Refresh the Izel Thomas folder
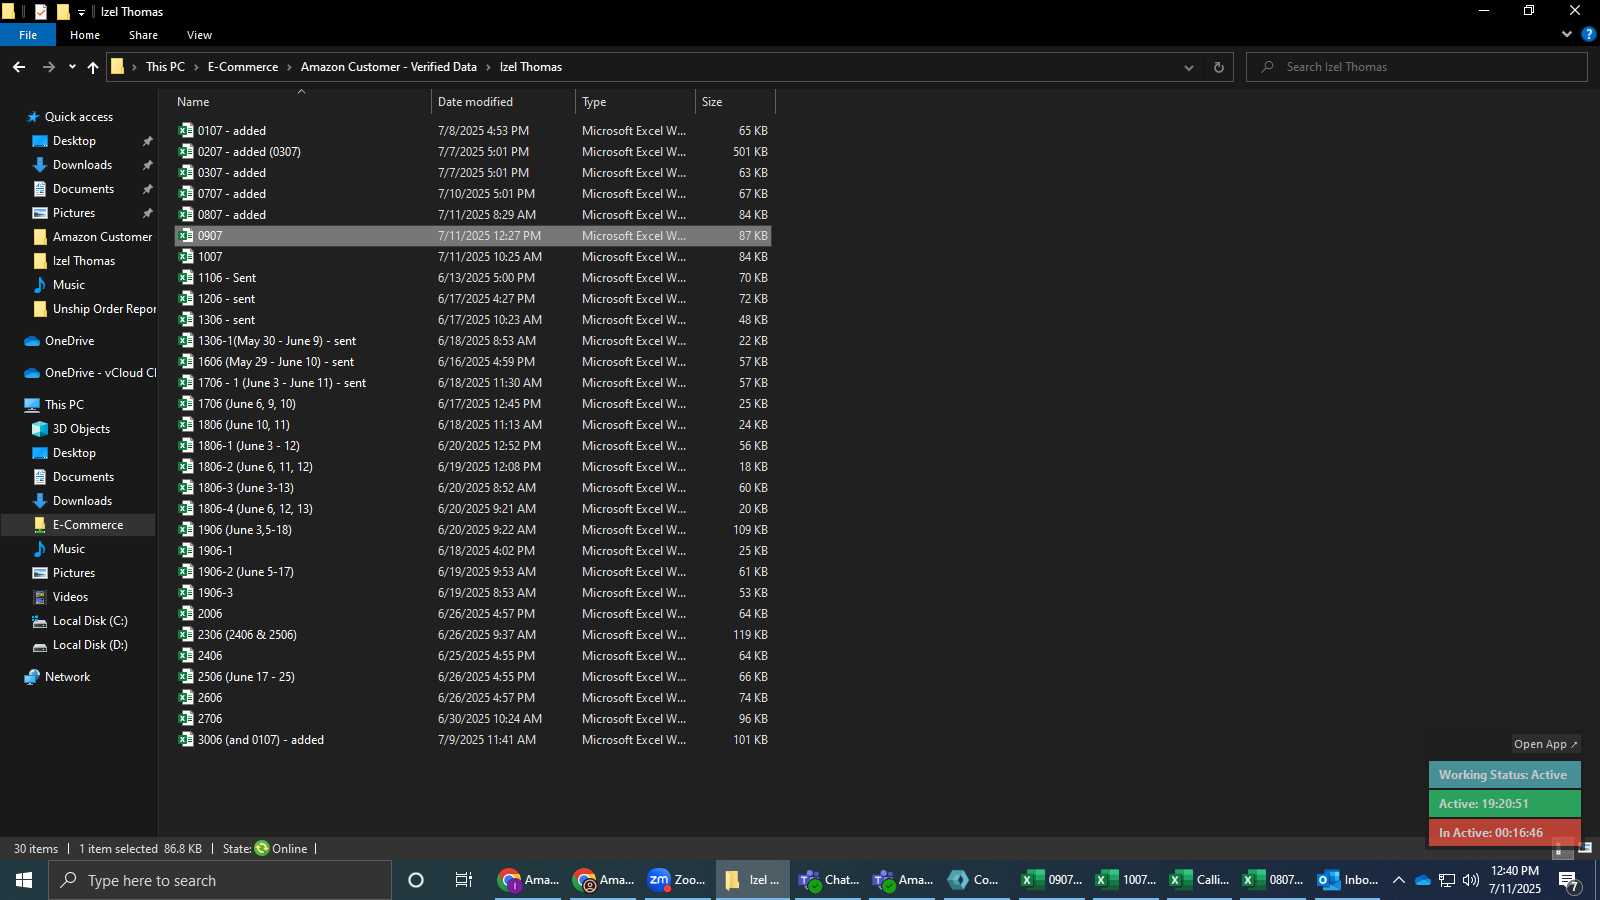 click(x=1218, y=67)
